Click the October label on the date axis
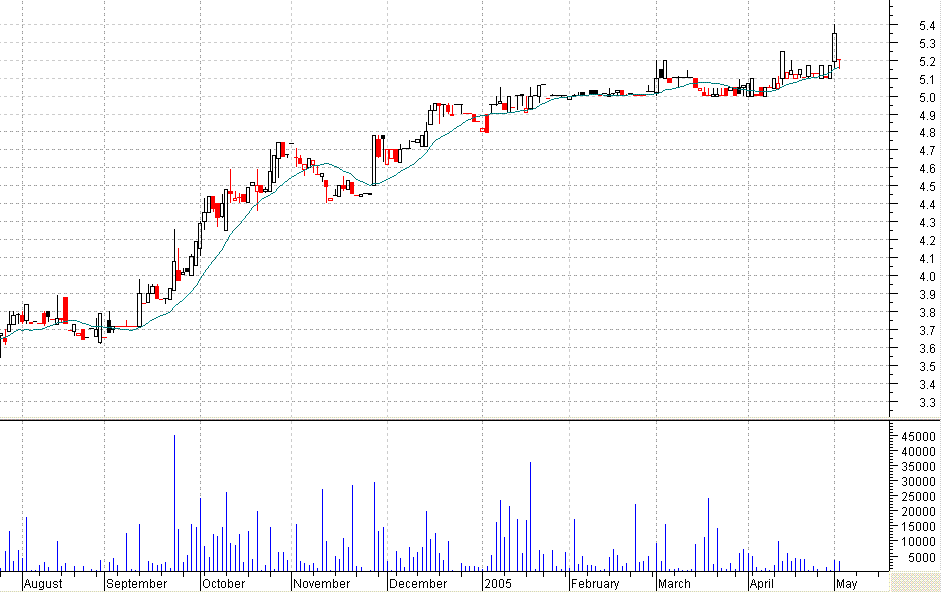 point(222,583)
